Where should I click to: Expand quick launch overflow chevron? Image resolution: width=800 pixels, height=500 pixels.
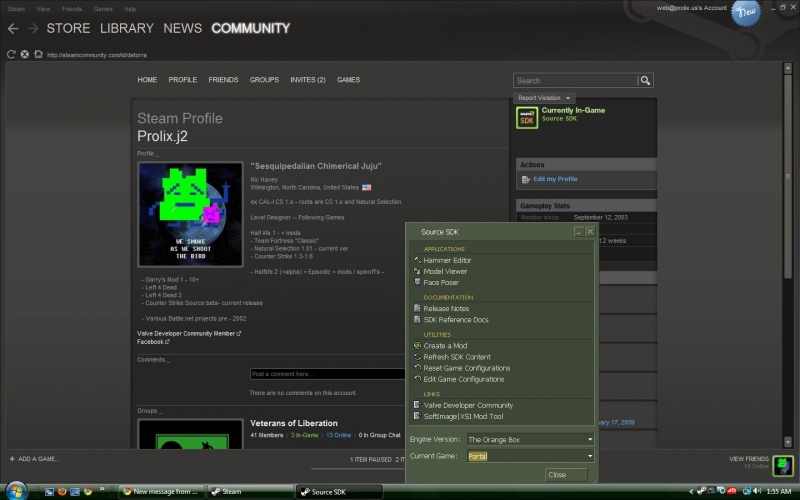coord(102,489)
